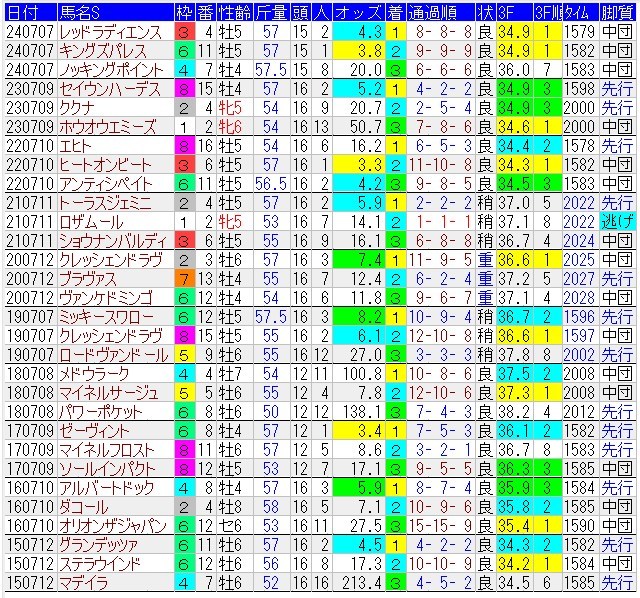Click the 脚質 column header
Screen dimensions: 640x598
(x=617, y=13)
